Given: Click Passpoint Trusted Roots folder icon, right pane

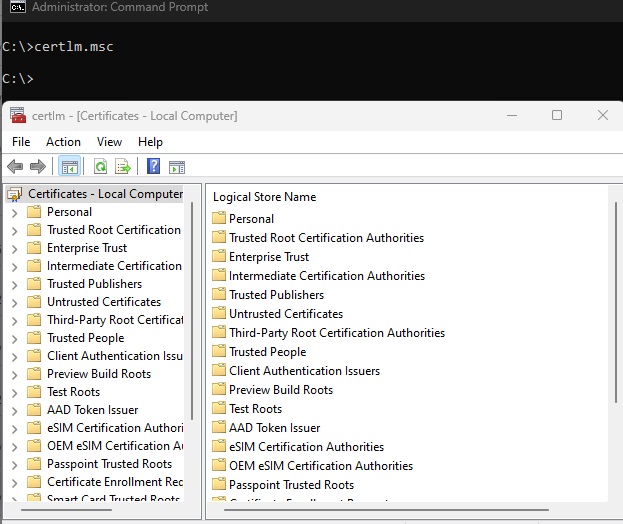Looking at the screenshot, I should pos(219,484).
